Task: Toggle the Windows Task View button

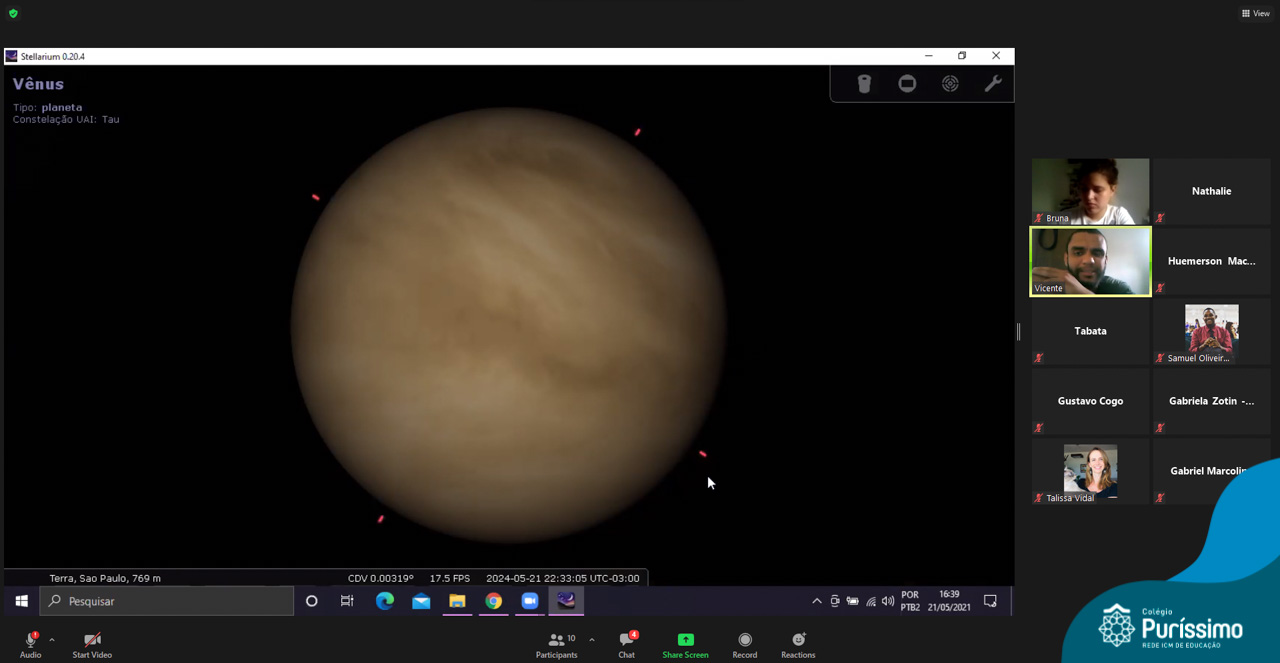Action: point(347,601)
